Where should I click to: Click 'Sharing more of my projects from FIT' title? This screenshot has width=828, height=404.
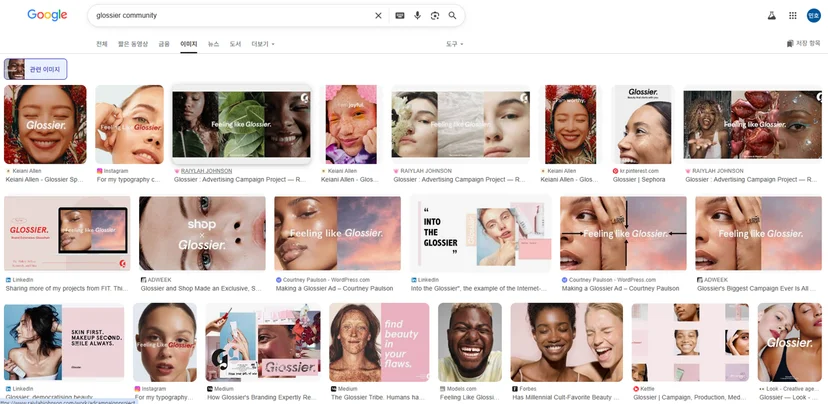pyautogui.click(x=67, y=288)
